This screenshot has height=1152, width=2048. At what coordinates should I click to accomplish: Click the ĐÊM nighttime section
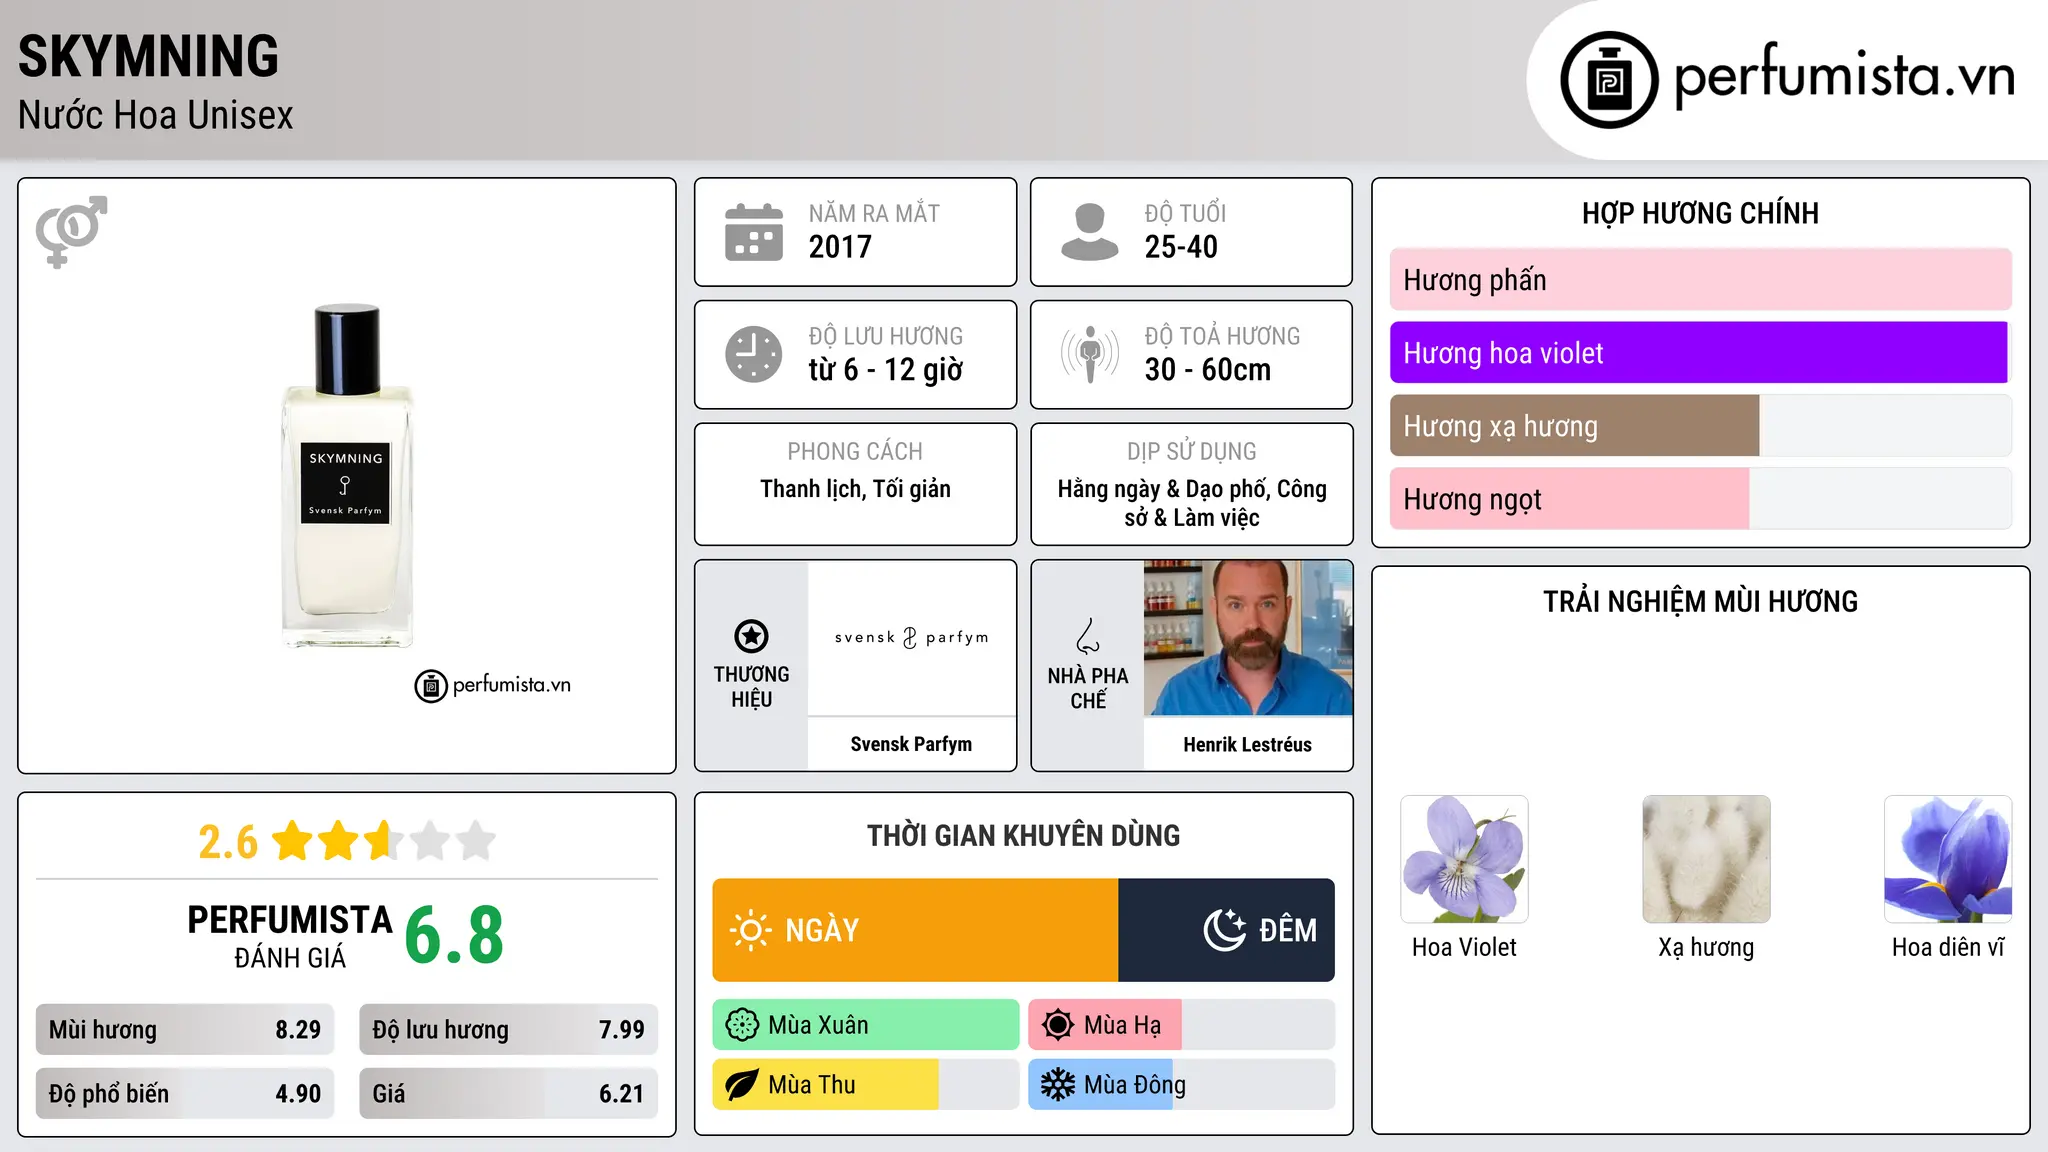[x=1226, y=930]
